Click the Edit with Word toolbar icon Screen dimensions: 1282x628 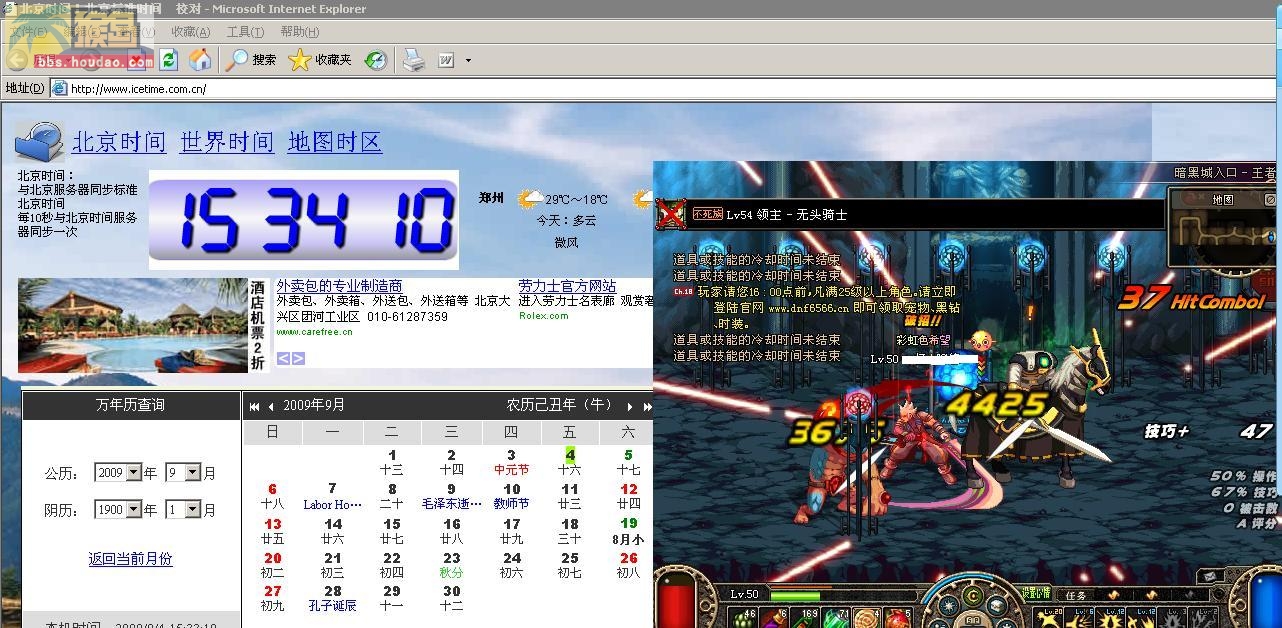(446, 60)
